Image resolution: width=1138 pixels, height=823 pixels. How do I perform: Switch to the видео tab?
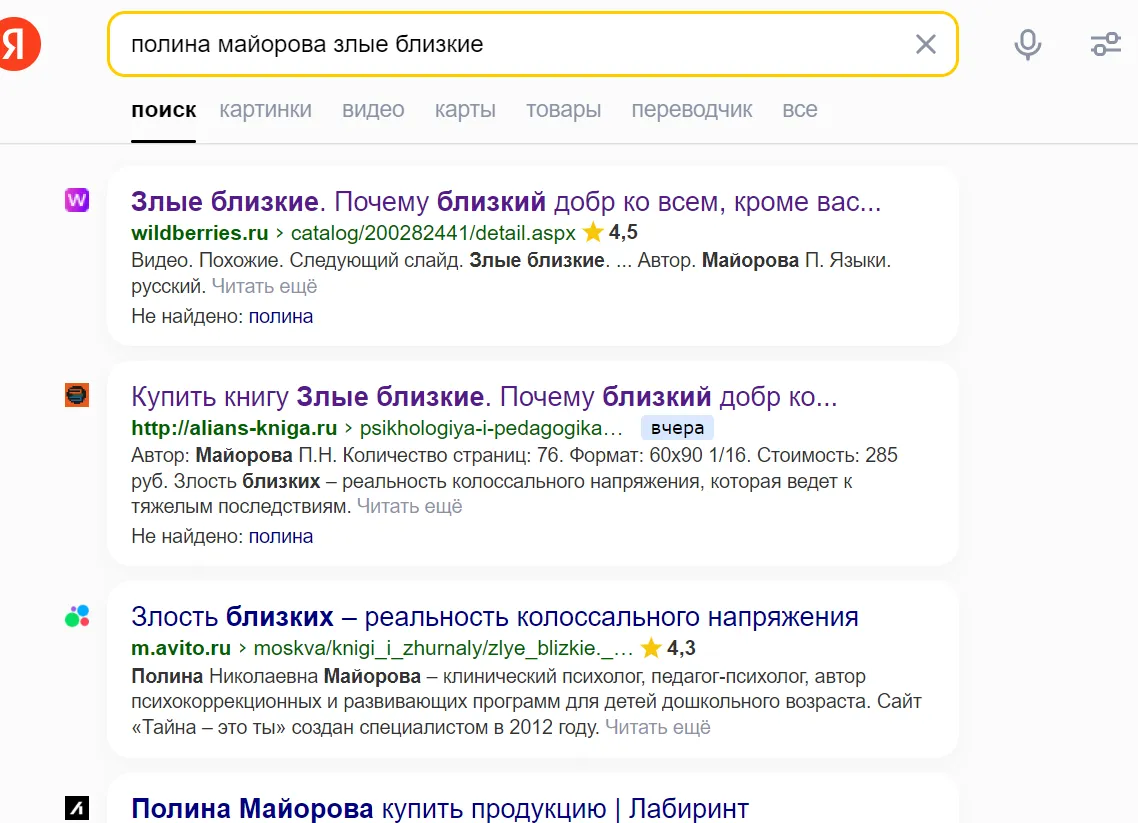pyautogui.click(x=373, y=110)
